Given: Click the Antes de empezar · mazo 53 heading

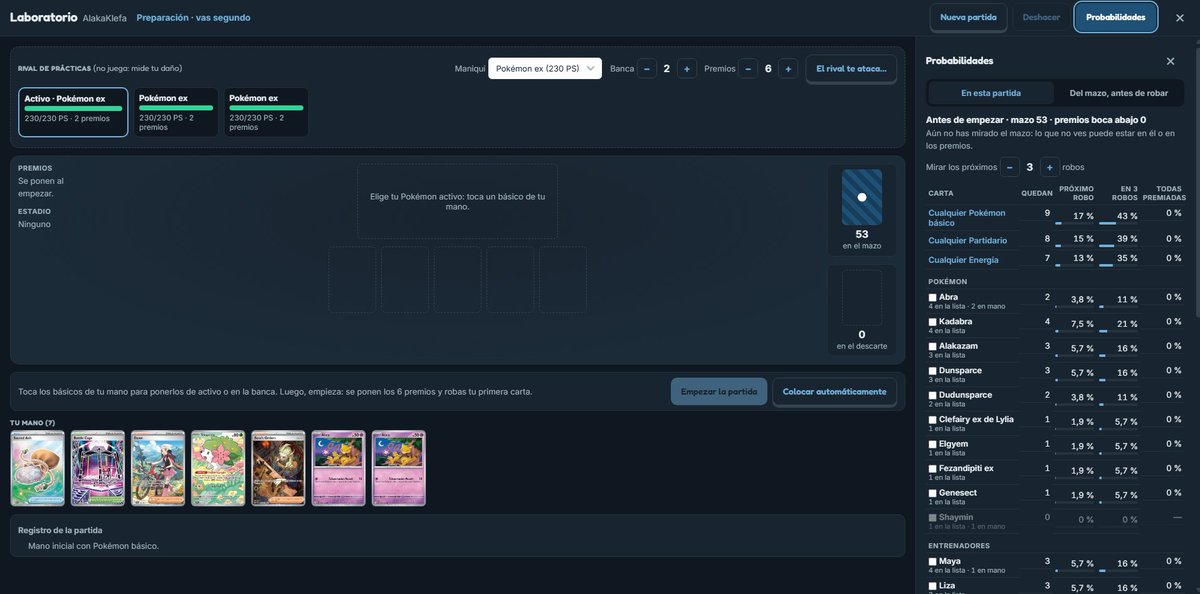Looking at the screenshot, I should 1036,119.
